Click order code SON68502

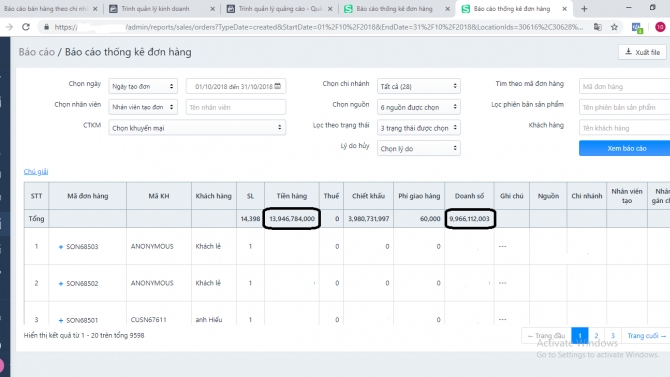click(x=82, y=283)
